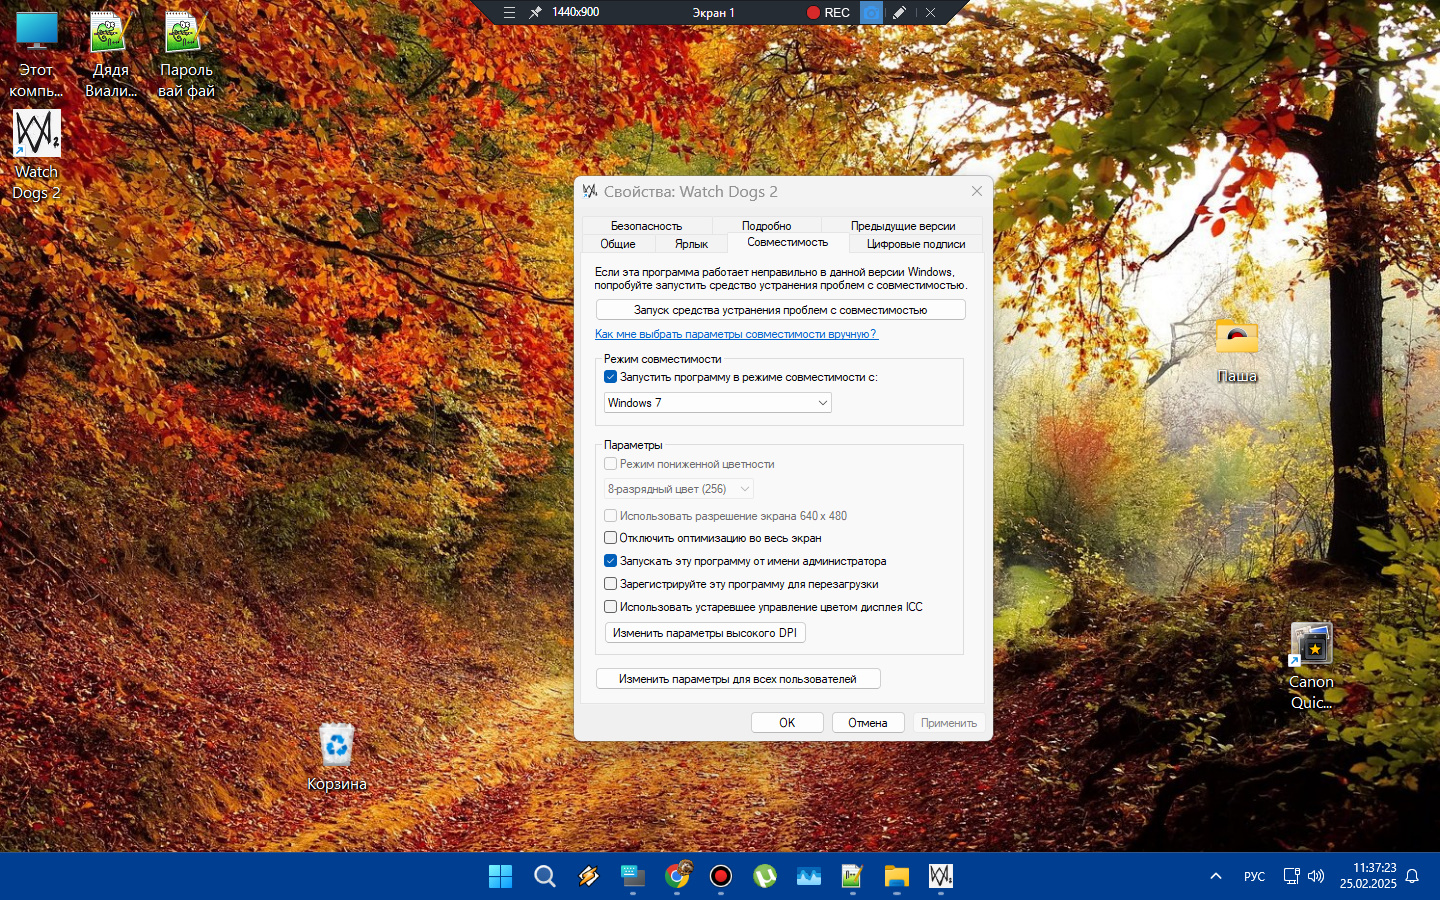This screenshot has height=900, width=1440.
Task: Click the pin icon in recorder bar
Action: (x=536, y=13)
